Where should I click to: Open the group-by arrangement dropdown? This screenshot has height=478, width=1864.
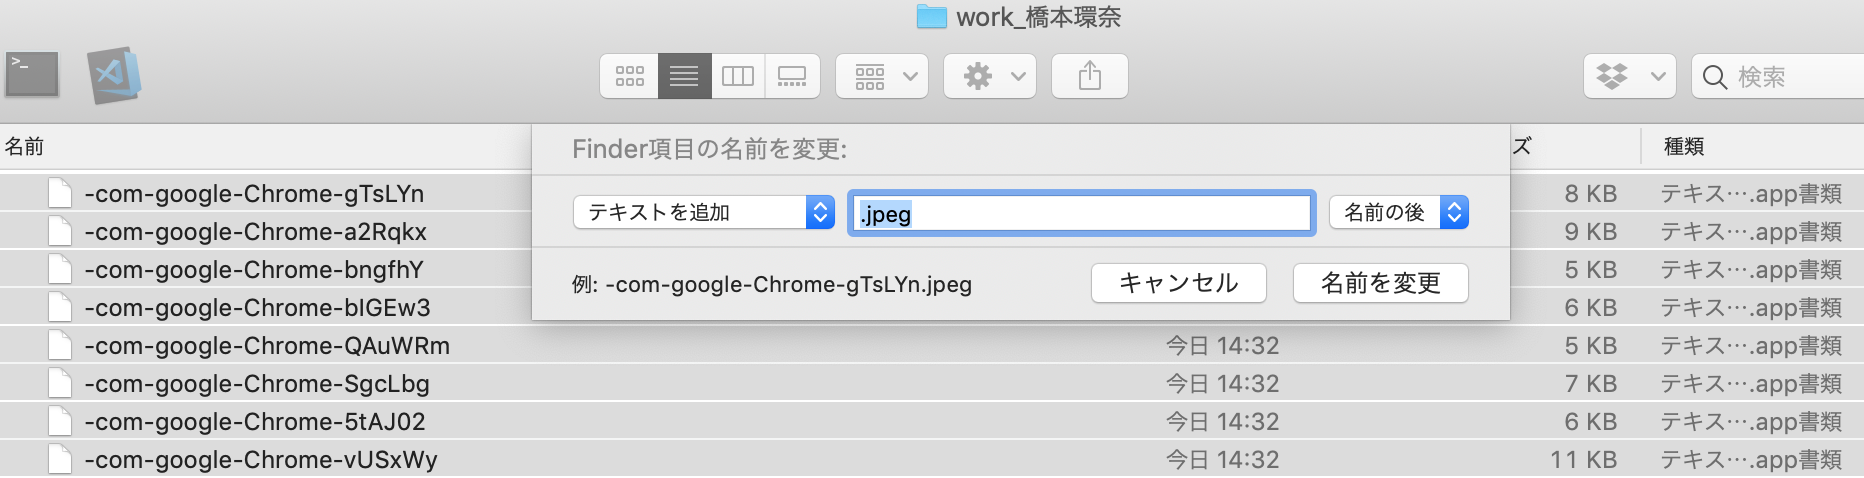coord(881,76)
